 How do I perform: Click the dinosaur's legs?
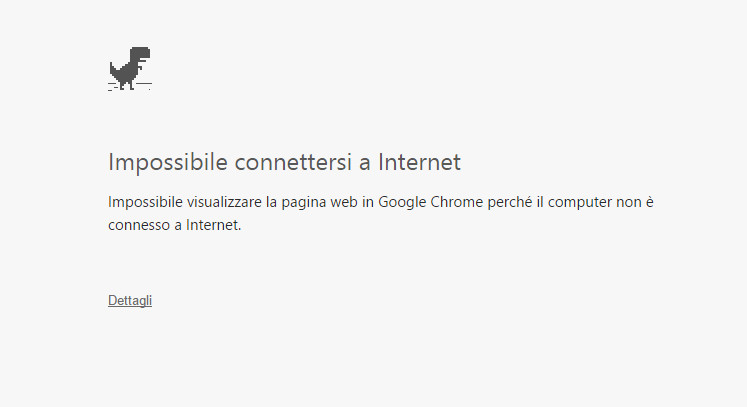pyautogui.click(x=127, y=83)
